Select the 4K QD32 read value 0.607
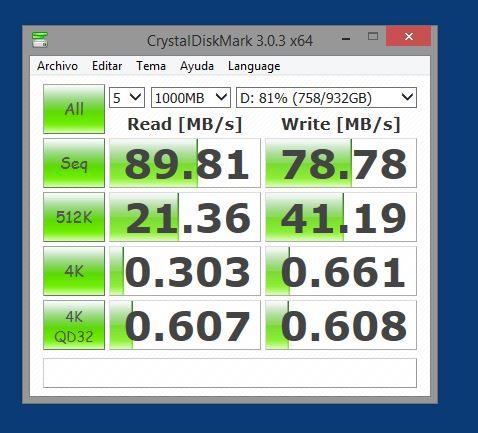 click(185, 325)
